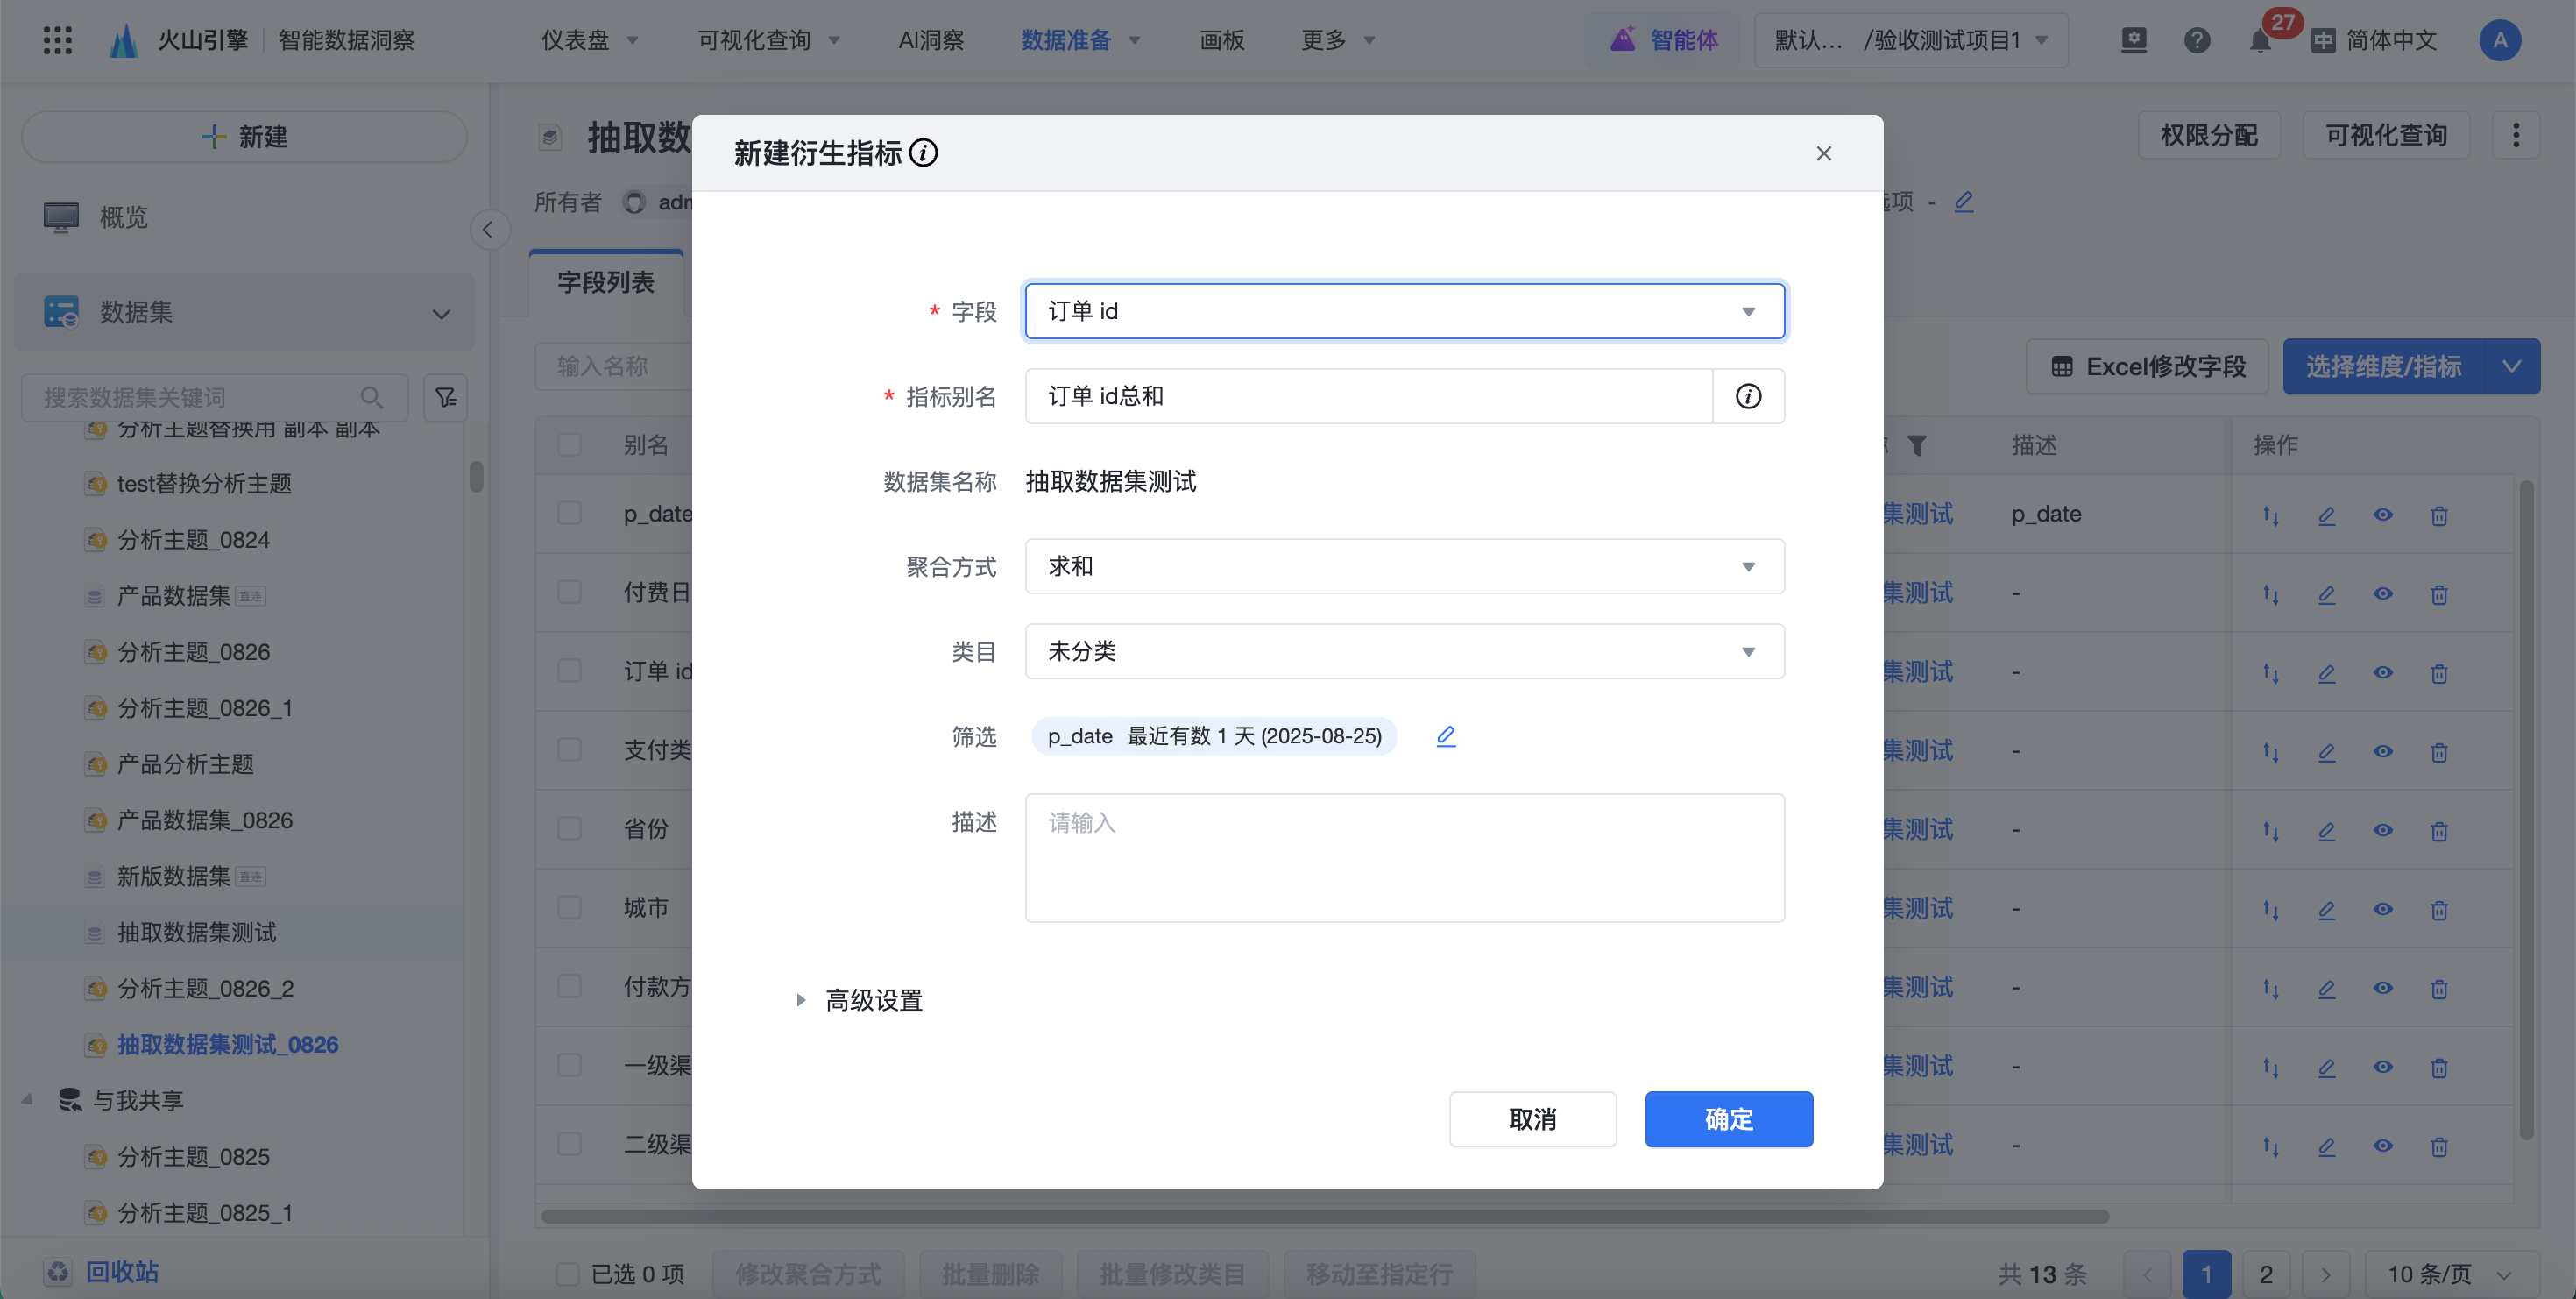Open the 聚合方式 dropdown showing 求和
This screenshot has width=2576, height=1299.
1403,566
